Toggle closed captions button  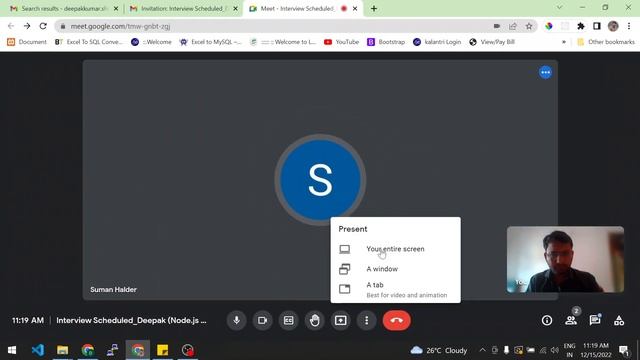(289, 320)
